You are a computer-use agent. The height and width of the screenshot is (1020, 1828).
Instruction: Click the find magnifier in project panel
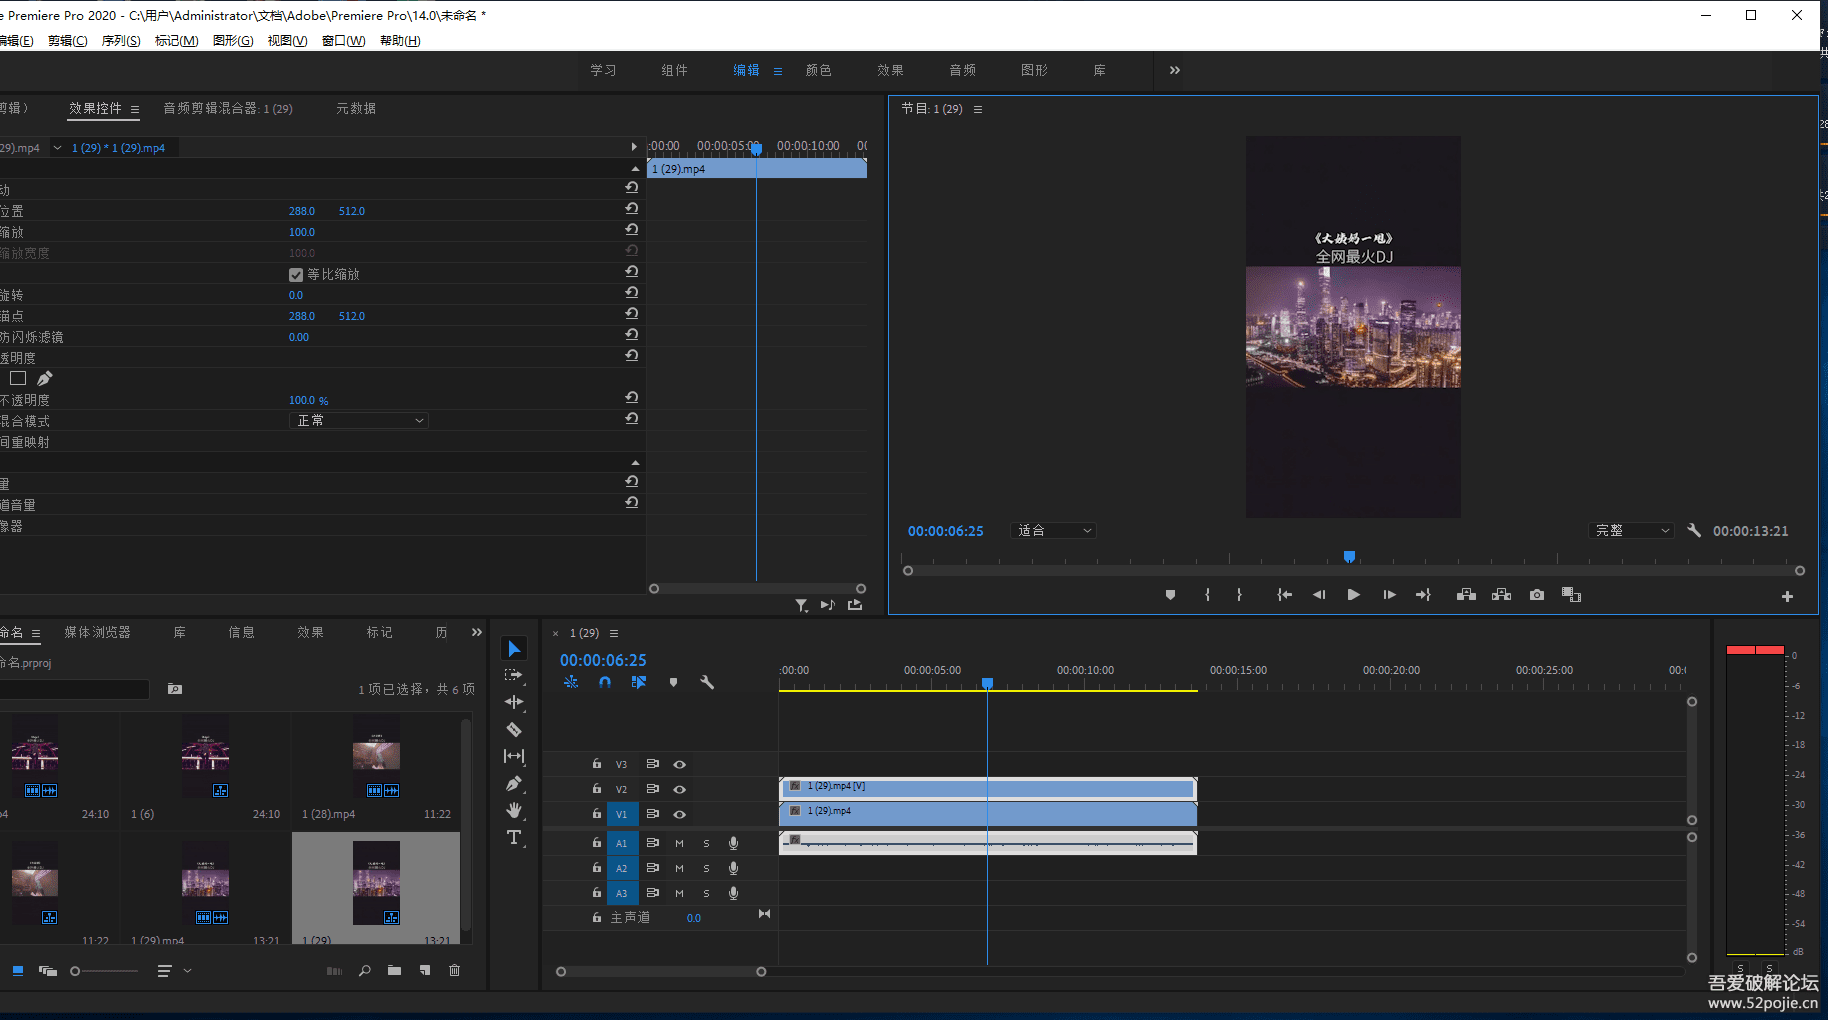365,970
